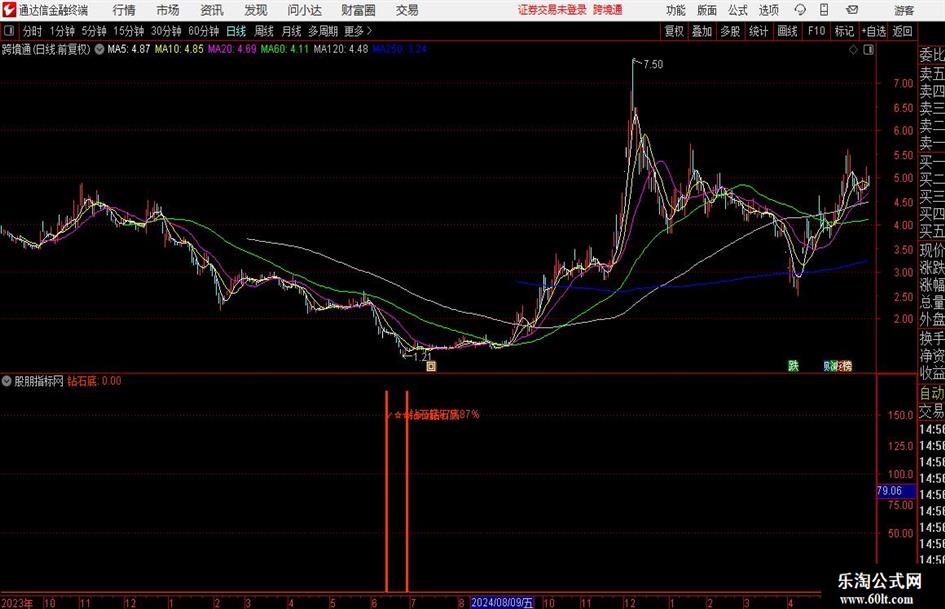Click the MA20: 4.69 indicator value
Screen dimensions: 945x609
click(x=232, y=49)
